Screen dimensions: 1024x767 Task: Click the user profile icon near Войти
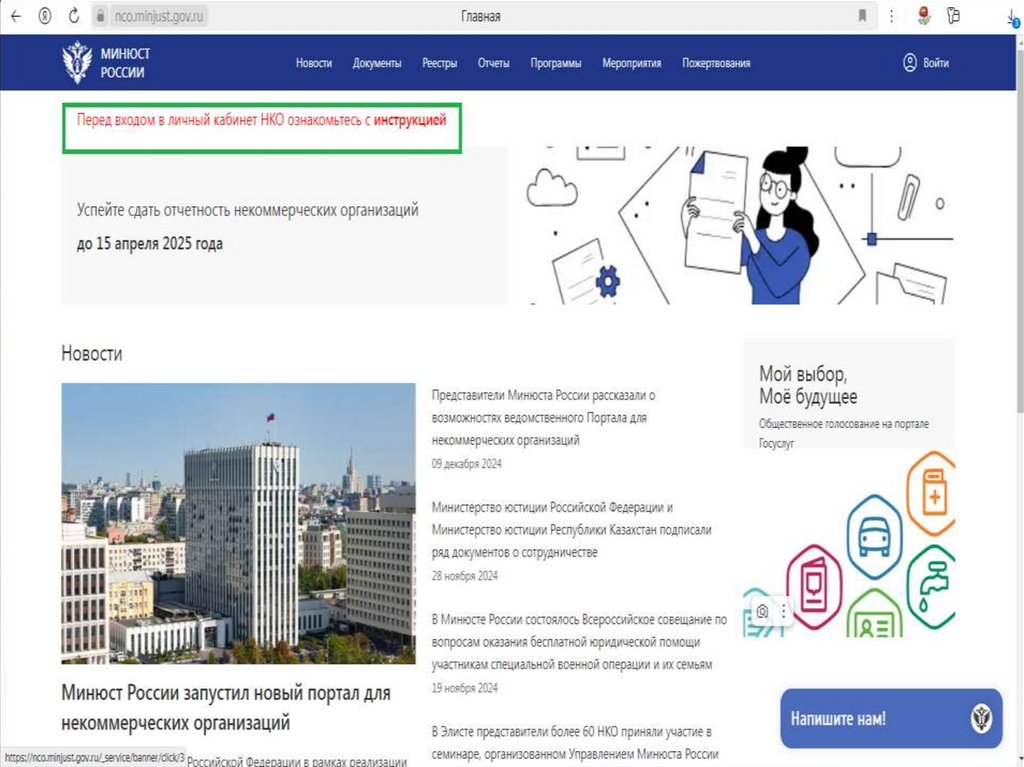tap(910, 63)
